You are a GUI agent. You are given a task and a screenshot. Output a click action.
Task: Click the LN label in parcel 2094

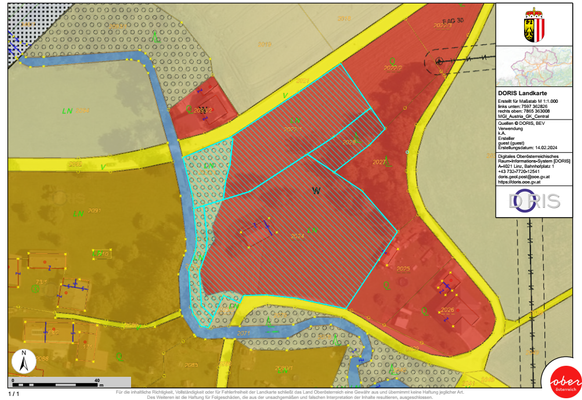click(67, 111)
